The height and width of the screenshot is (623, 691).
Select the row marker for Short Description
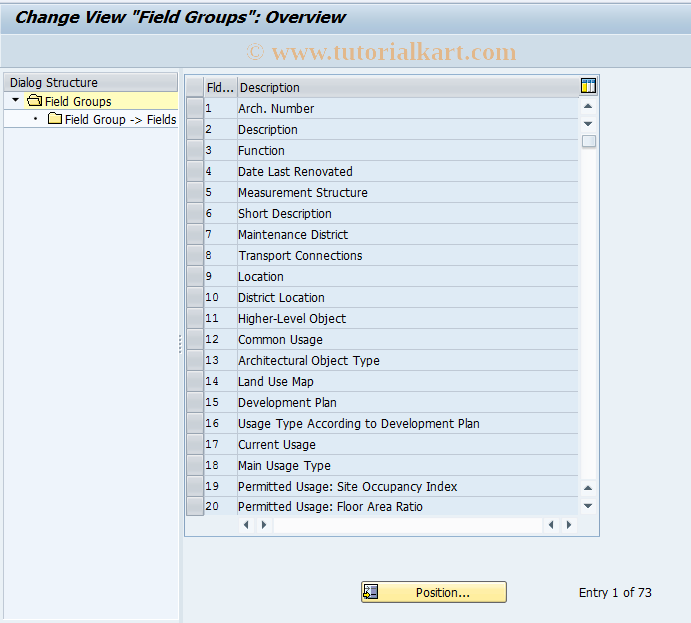tap(195, 213)
